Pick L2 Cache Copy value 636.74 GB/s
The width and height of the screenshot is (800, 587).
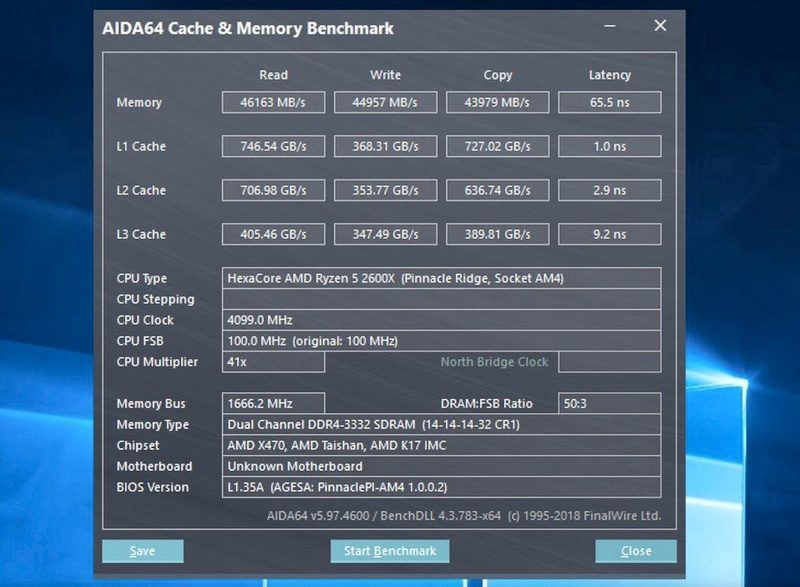tap(497, 190)
